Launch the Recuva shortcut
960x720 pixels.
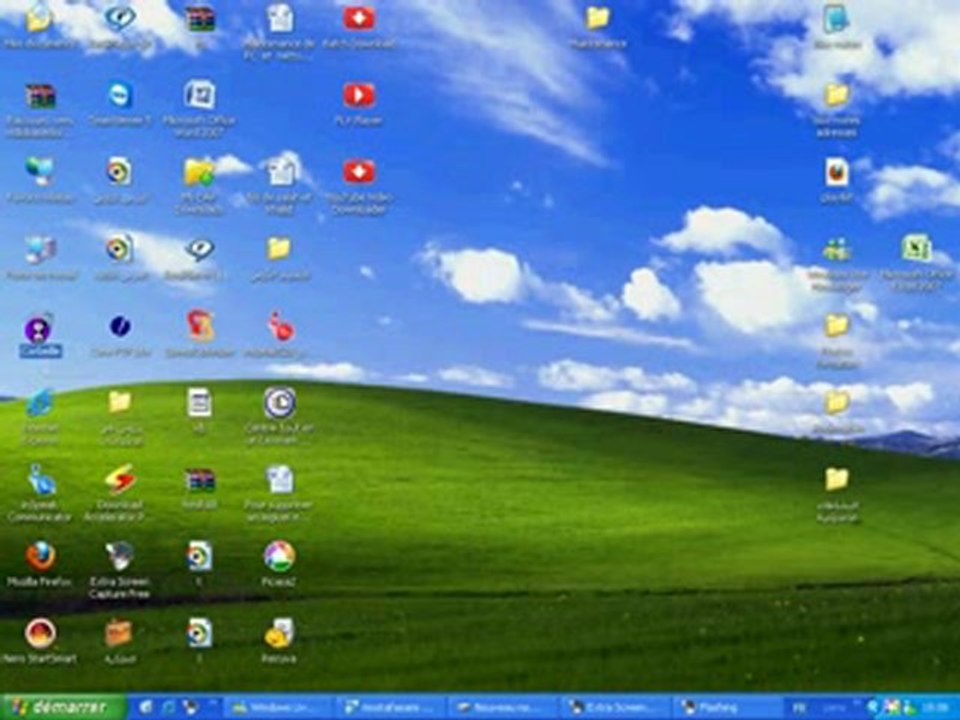[279, 640]
